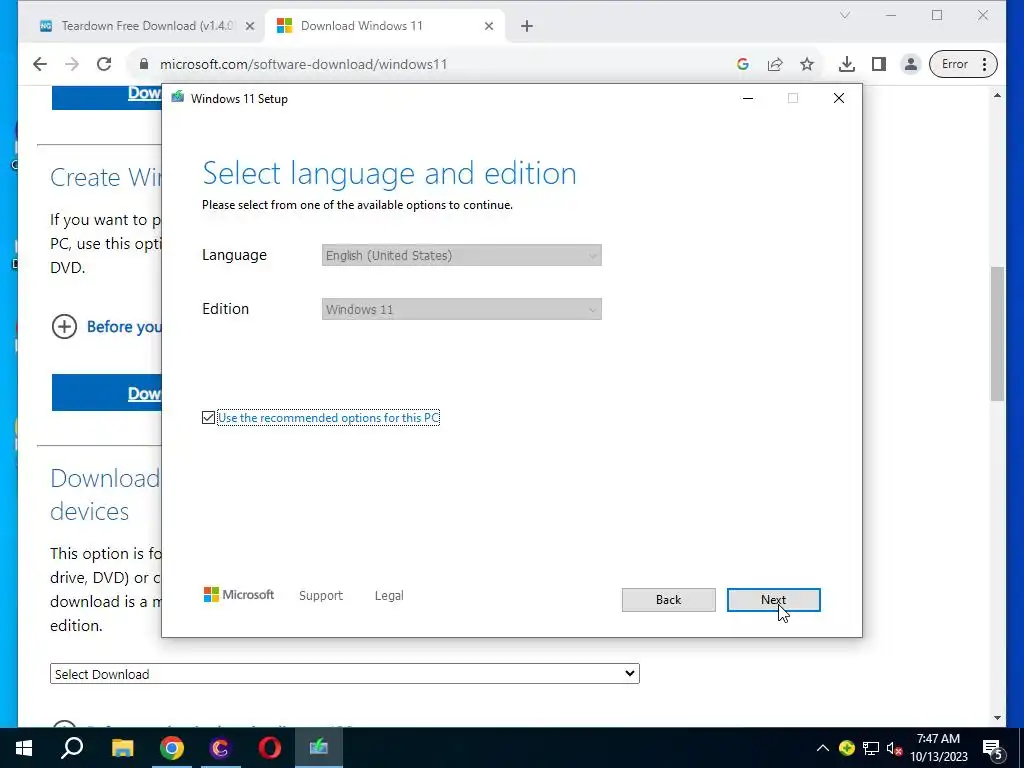The height and width of the screenshot is (768, 1024).
Task: Click the Back button in Setup
Action: click(x=668, y=600)
